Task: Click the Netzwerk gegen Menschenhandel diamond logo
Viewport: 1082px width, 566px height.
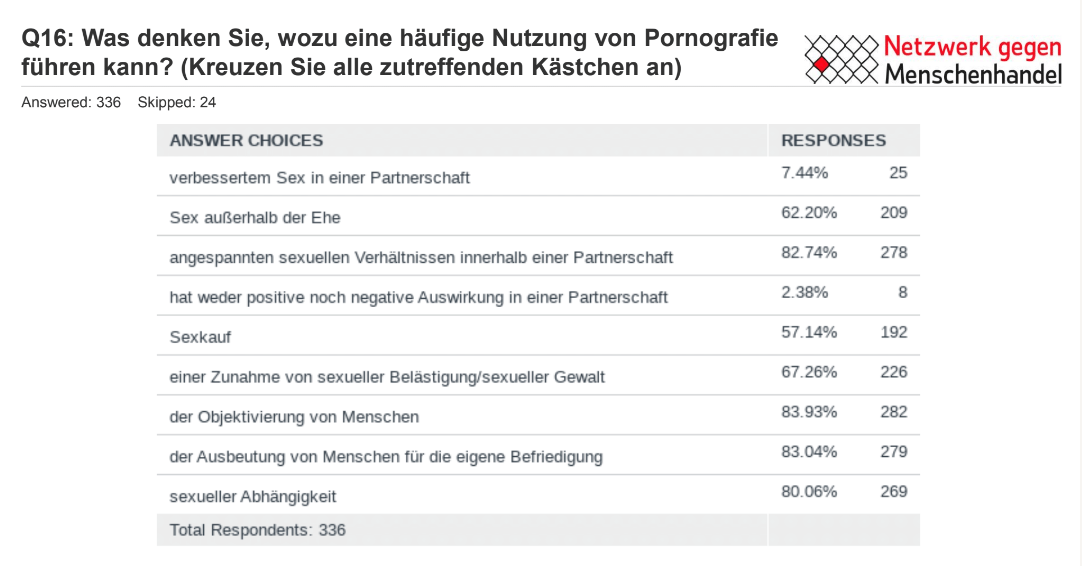Action: click(841, 60)
